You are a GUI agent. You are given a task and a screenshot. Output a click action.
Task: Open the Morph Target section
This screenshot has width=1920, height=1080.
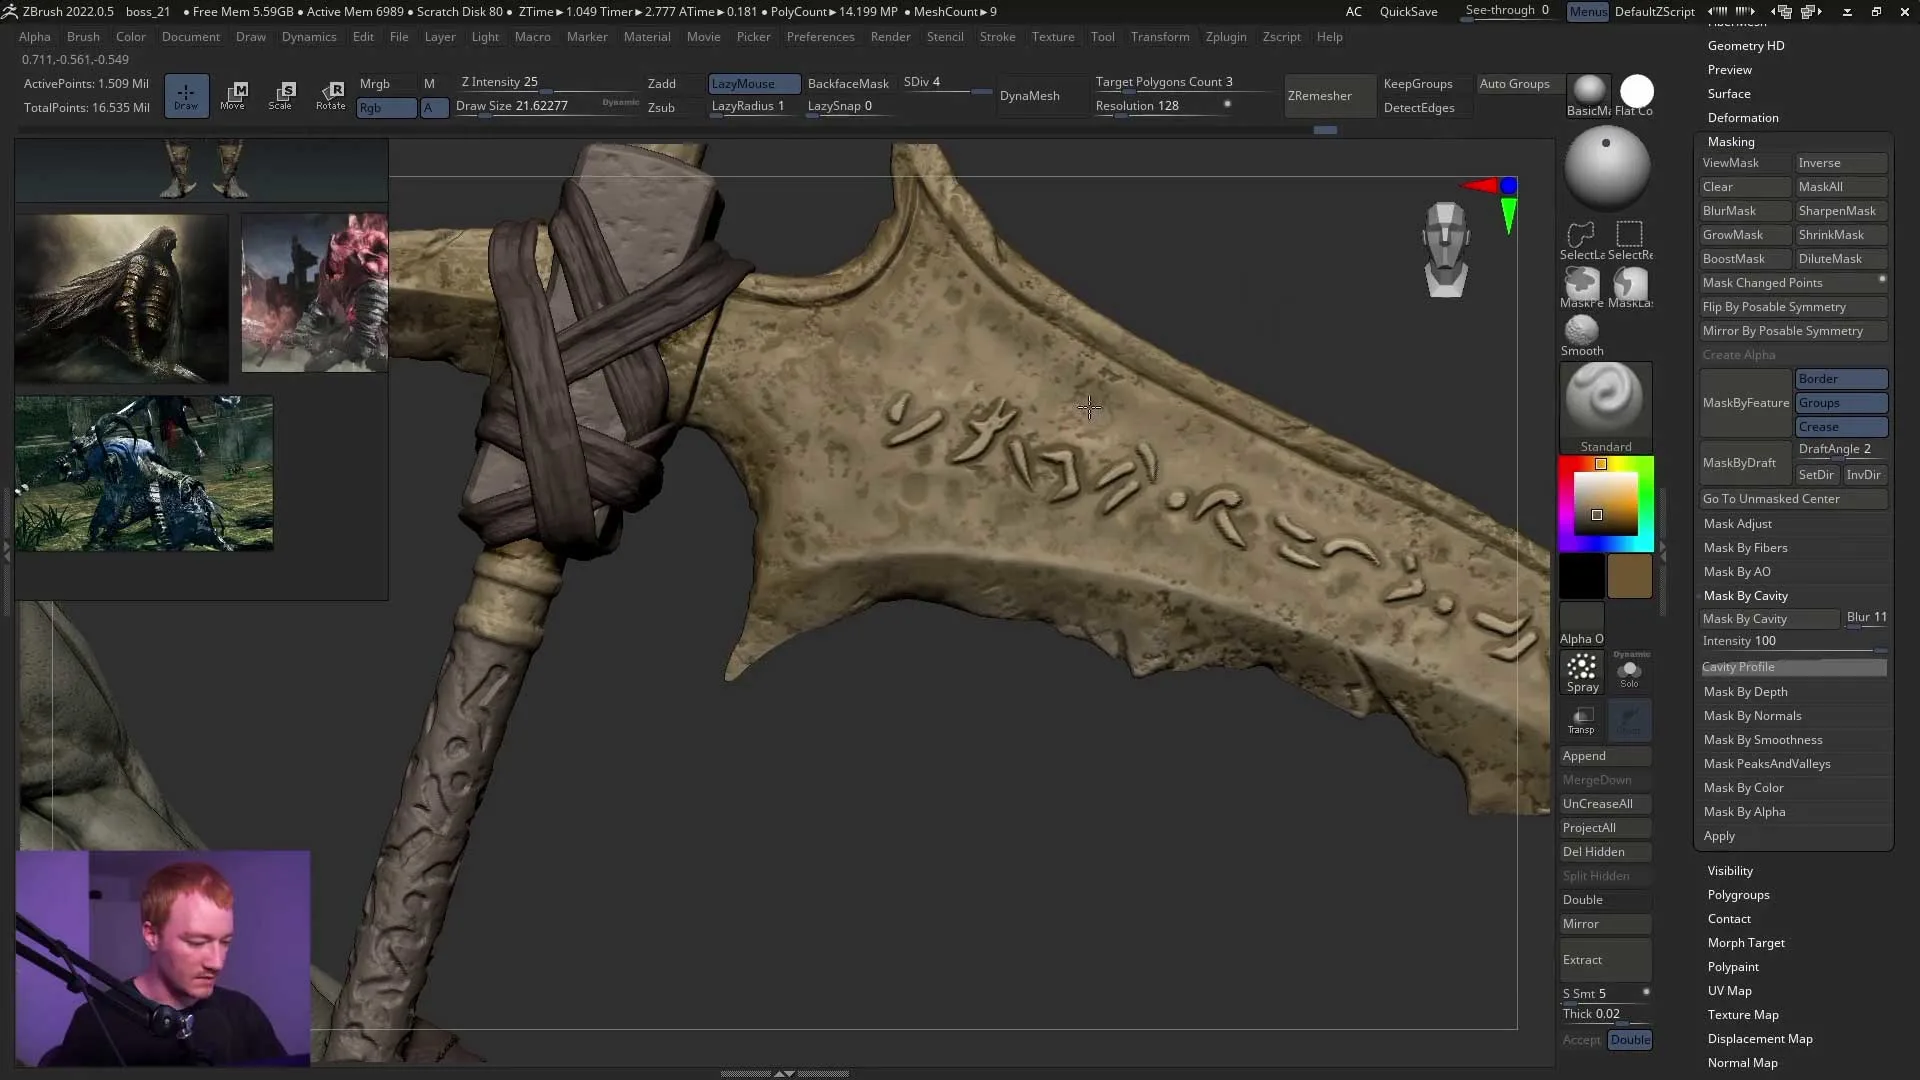point(1746,942)
